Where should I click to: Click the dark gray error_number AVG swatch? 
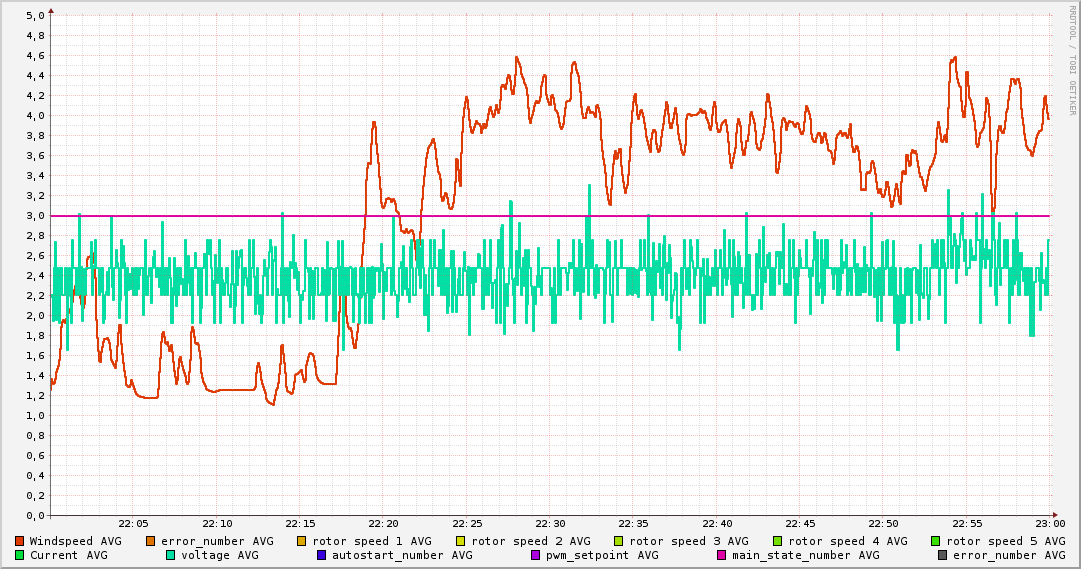[942, 555]
